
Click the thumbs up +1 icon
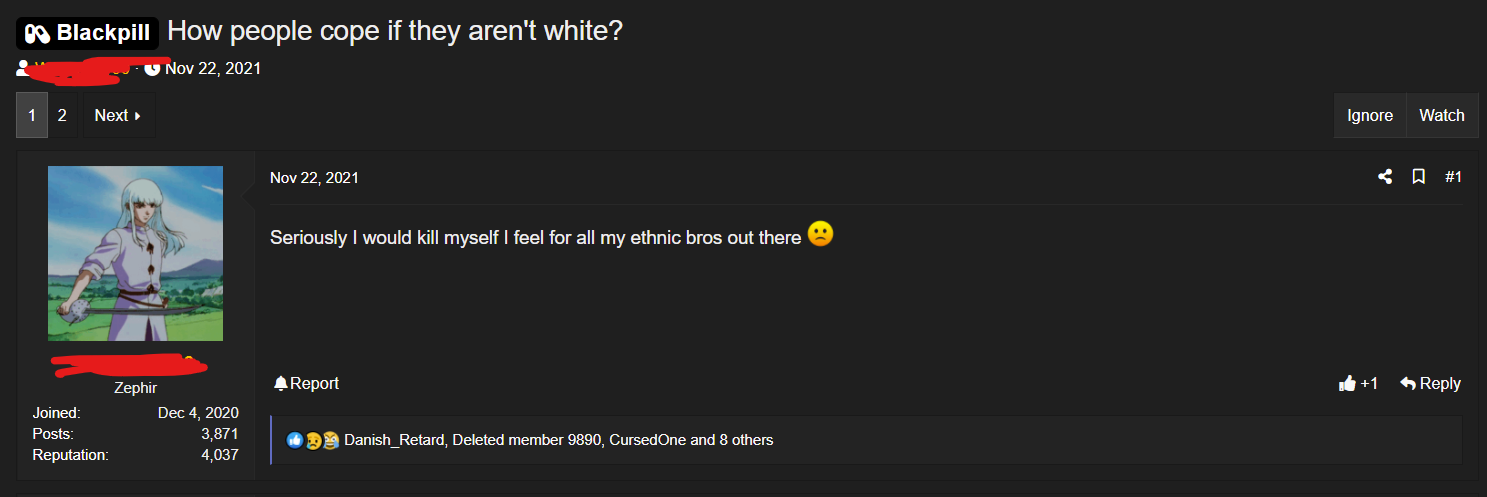pos(1347,384)
